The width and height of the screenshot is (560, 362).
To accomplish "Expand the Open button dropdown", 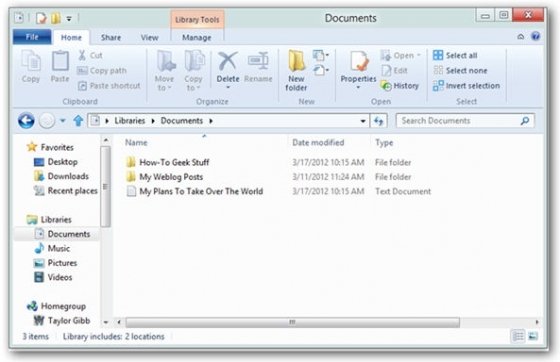I will coord(419,55).
